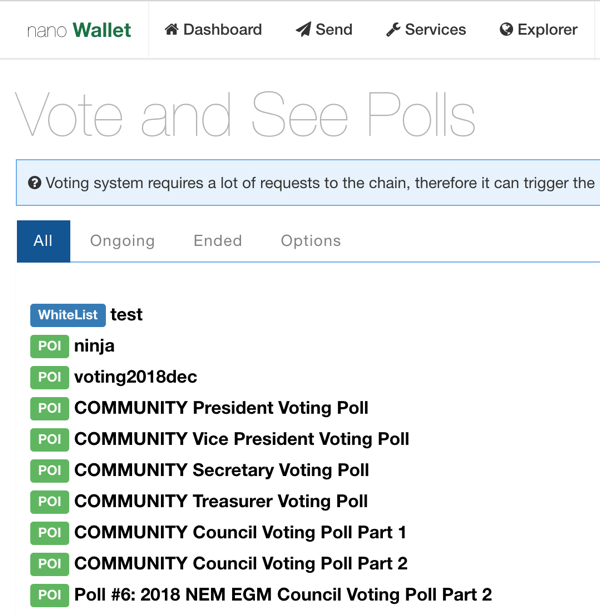Click the Dashboard home icon
Image resolution: width=600 pixels, height=613 pixels.
[171, 29]
